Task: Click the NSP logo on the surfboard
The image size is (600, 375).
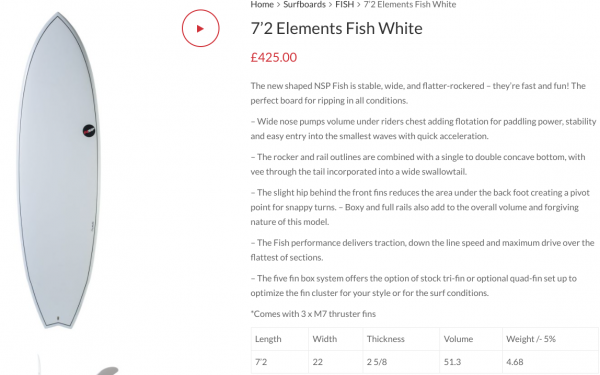Action: tap(89, 130)
